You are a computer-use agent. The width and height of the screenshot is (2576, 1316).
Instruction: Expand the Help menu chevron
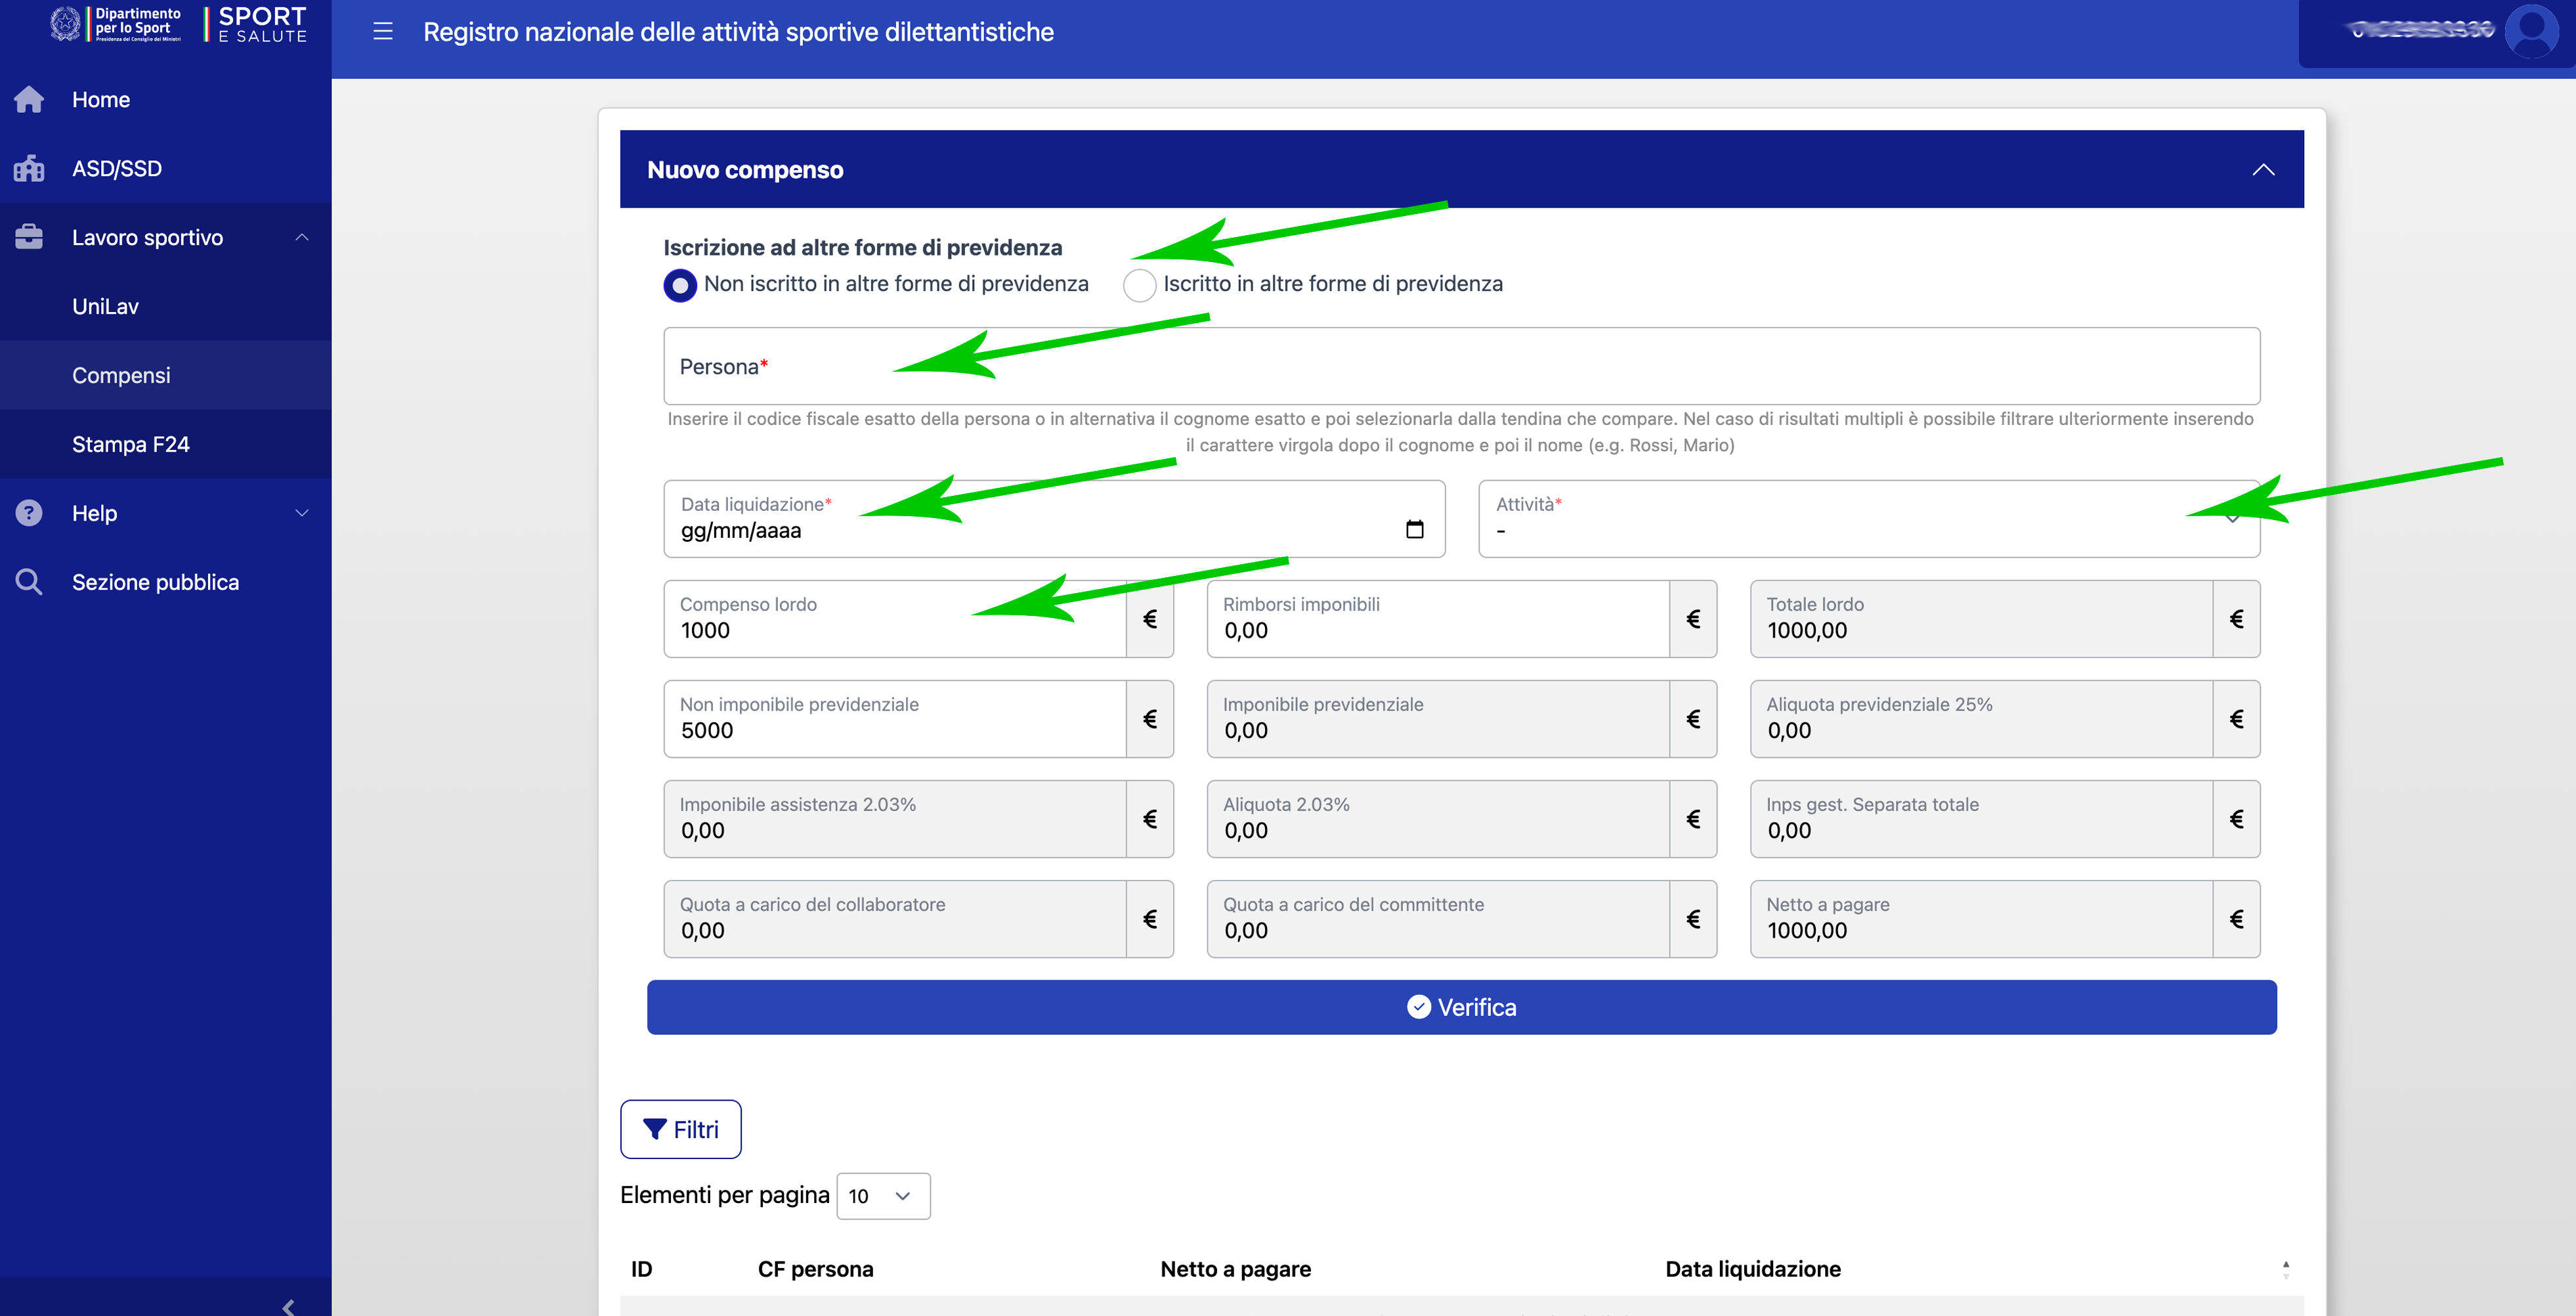point(302,513)
